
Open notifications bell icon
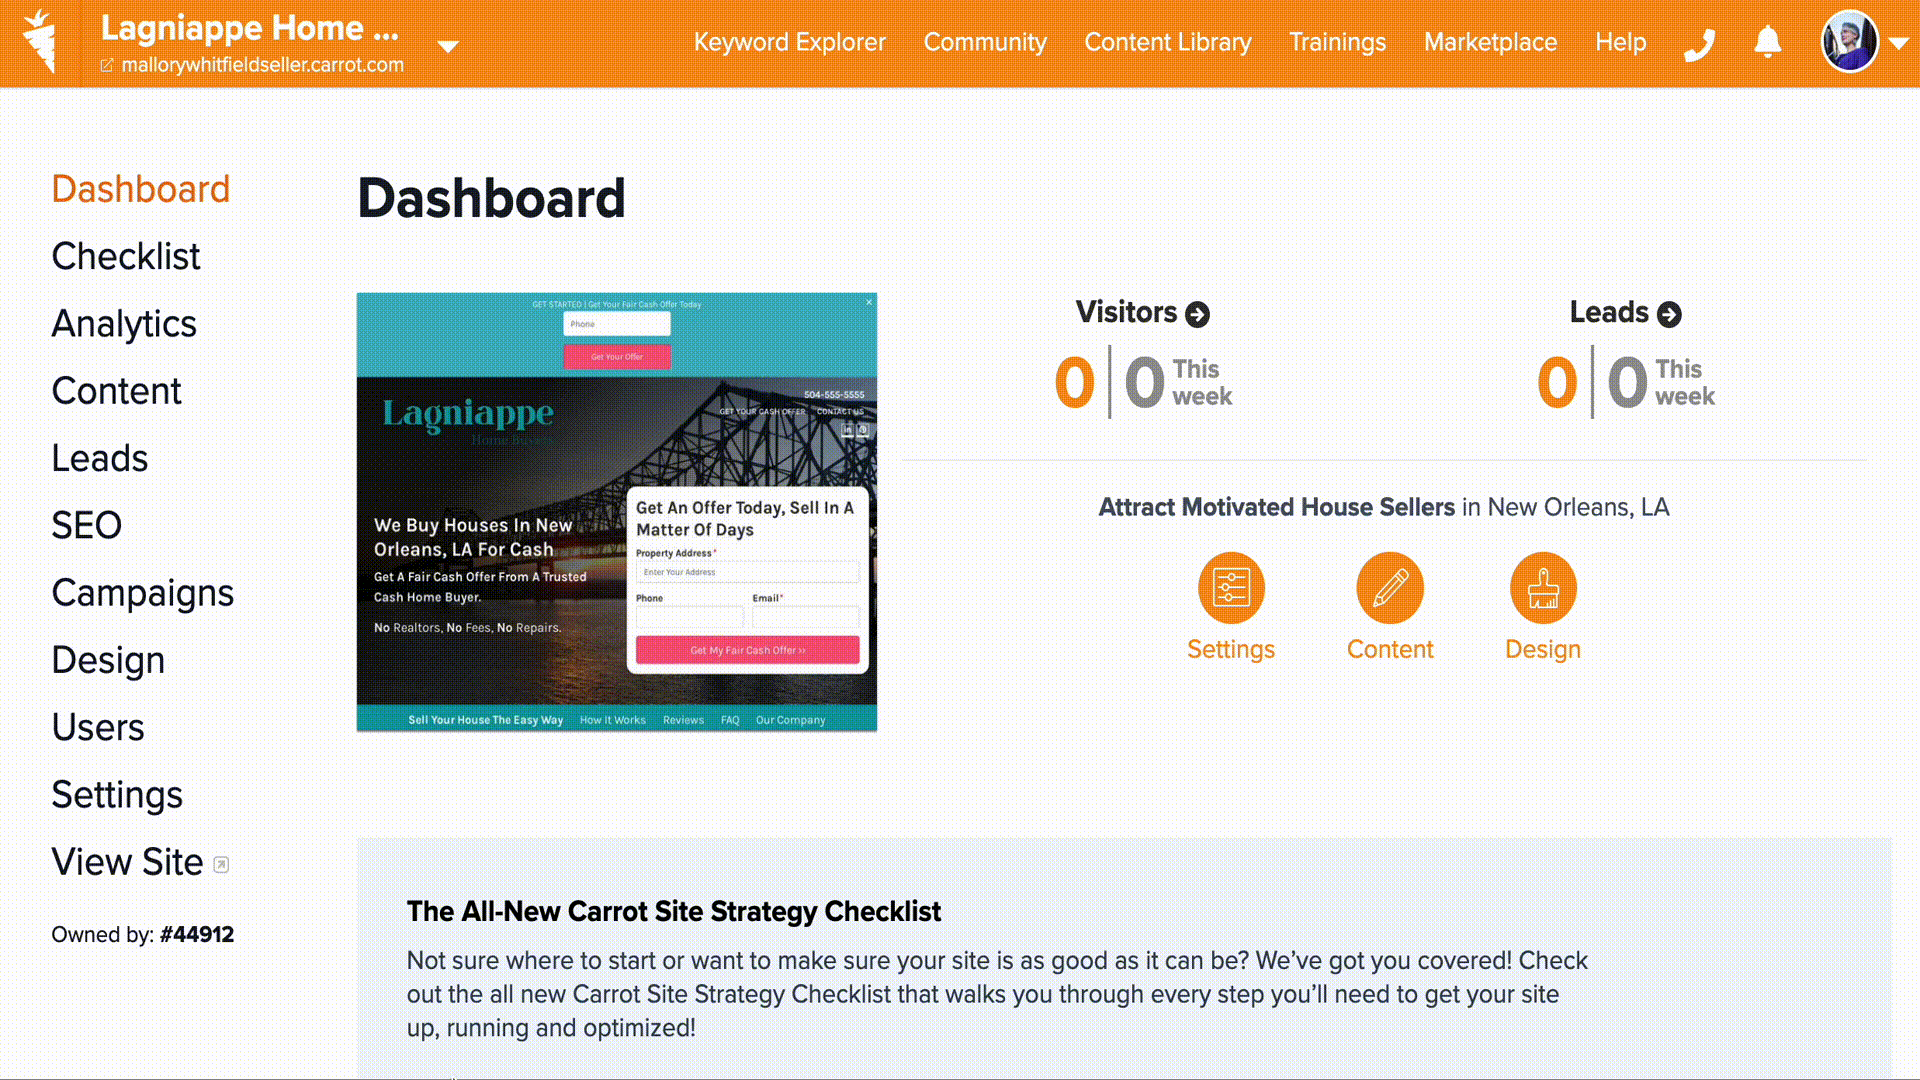1768,42
